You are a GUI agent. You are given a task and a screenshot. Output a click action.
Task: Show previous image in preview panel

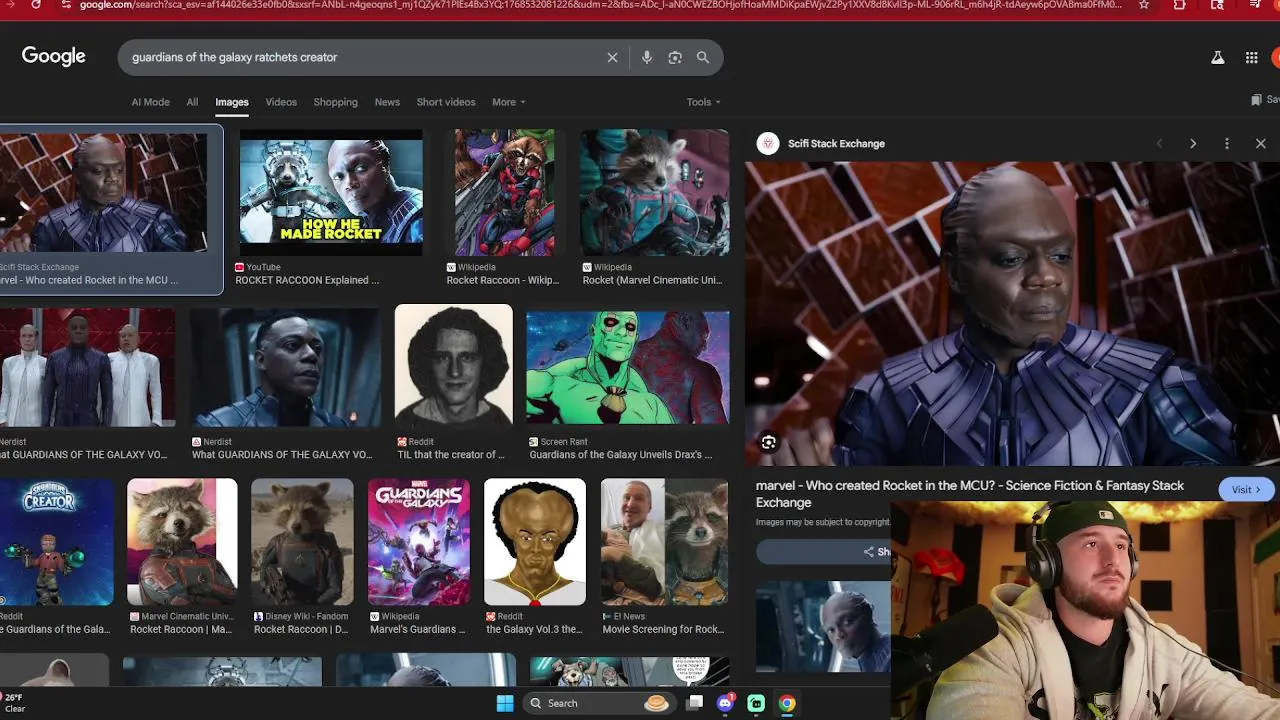(x=1160, y=144)
